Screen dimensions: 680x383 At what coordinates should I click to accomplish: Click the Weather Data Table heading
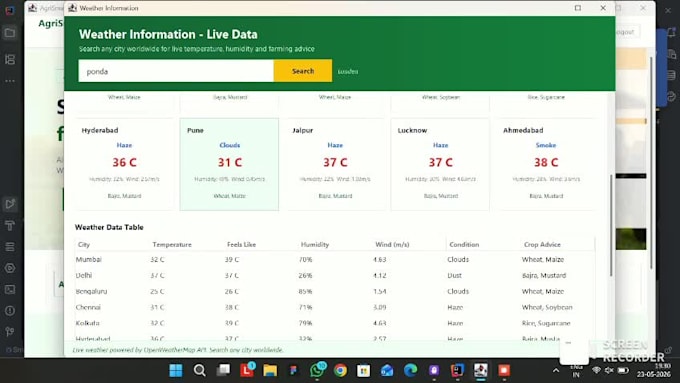pos(109,227)
